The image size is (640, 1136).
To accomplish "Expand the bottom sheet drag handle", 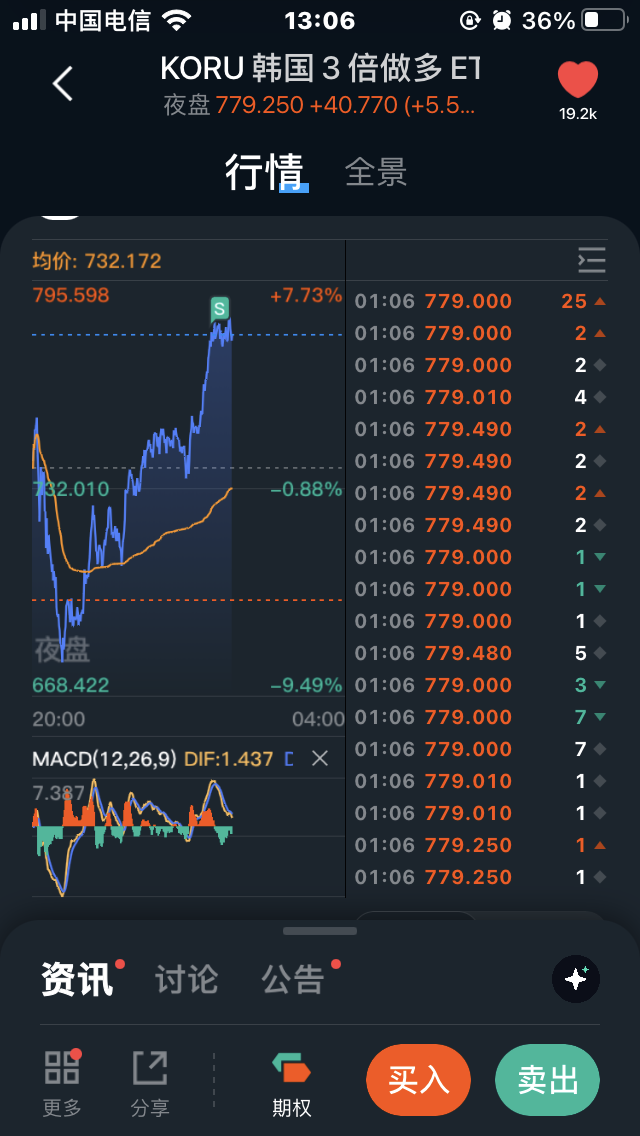I will [320, 931].
